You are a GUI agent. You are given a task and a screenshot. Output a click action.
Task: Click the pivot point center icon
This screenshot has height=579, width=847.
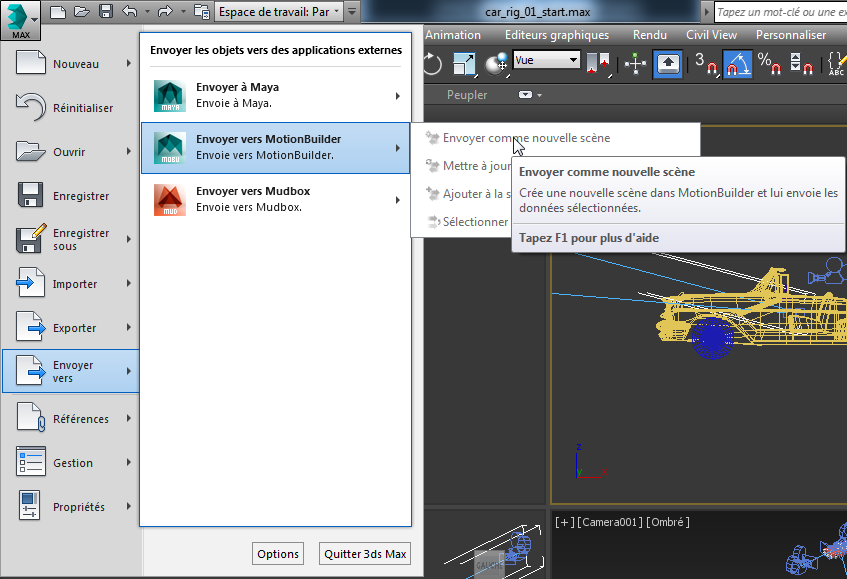(598, 64)
